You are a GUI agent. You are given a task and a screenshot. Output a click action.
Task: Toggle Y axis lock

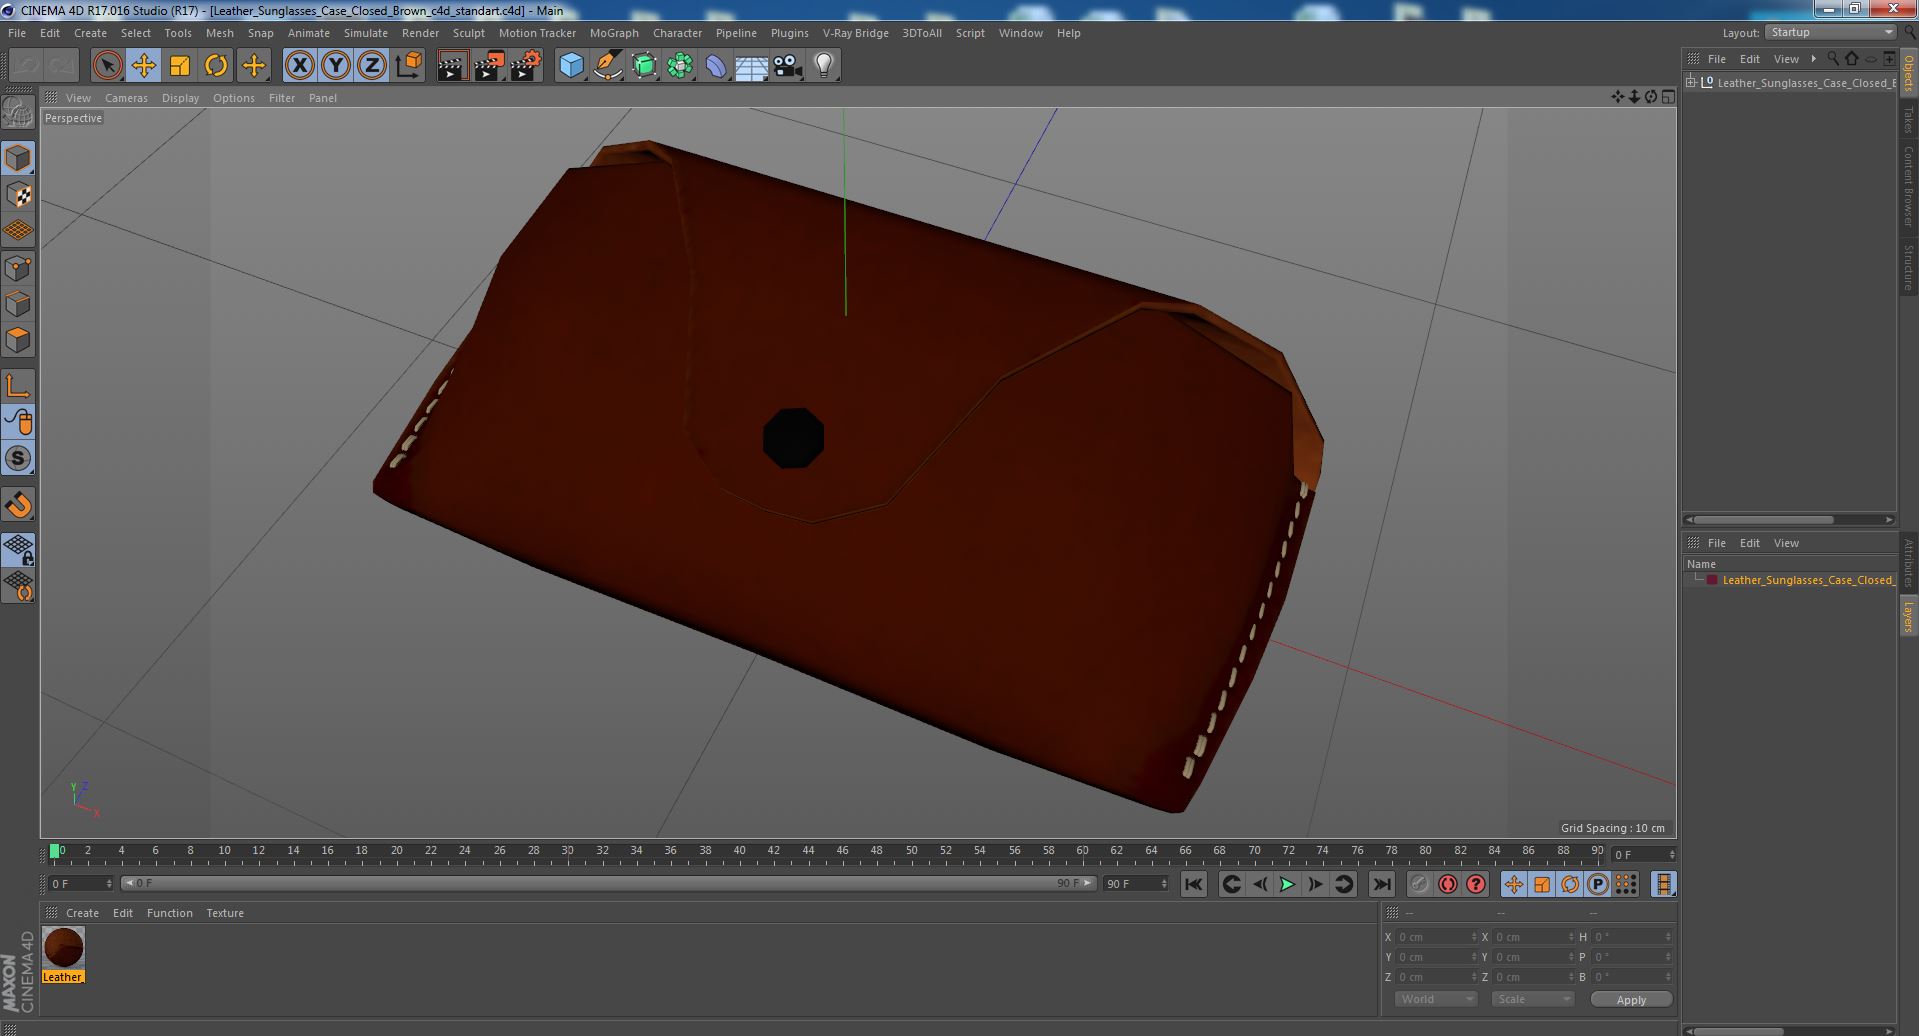click(x=336, y=66)
